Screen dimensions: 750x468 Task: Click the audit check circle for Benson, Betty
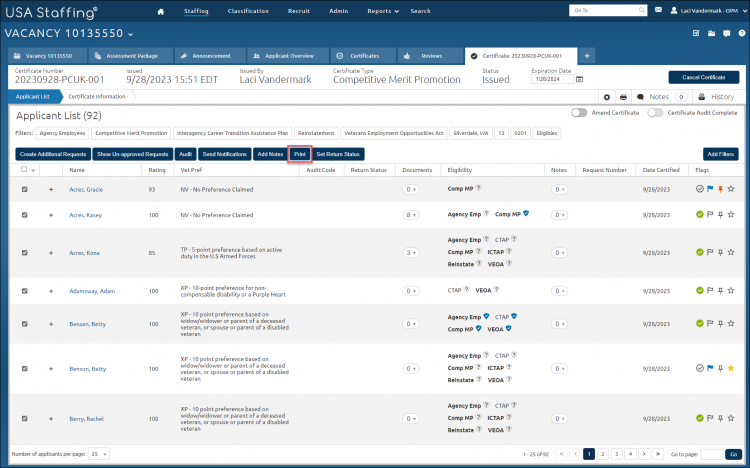pos(700,368)
